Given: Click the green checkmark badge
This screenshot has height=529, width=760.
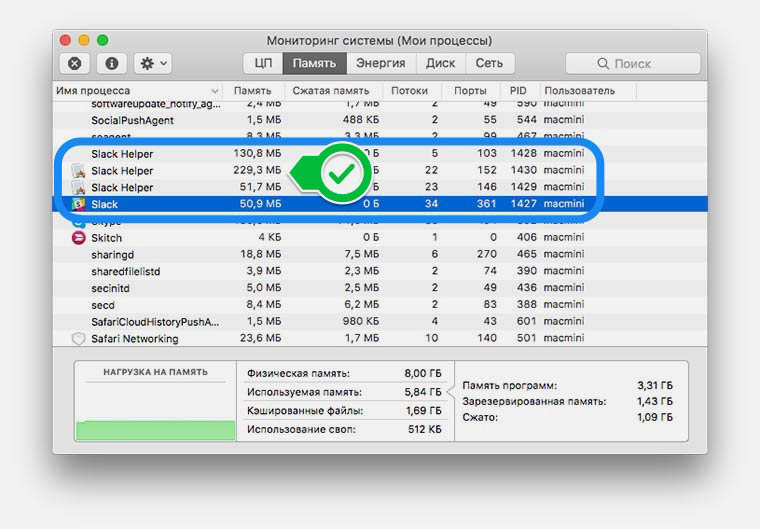Looking at the screenshot, I should [341, 173].
